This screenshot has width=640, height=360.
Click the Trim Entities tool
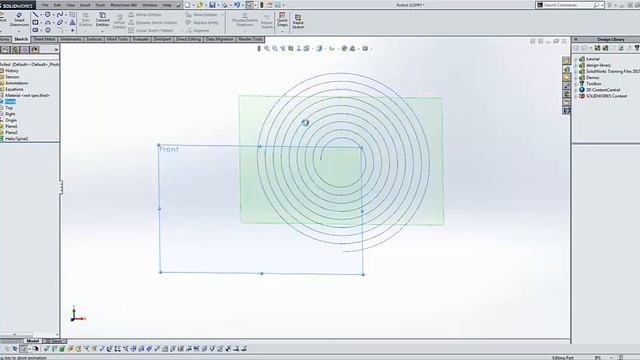click(x=86, y=19)
